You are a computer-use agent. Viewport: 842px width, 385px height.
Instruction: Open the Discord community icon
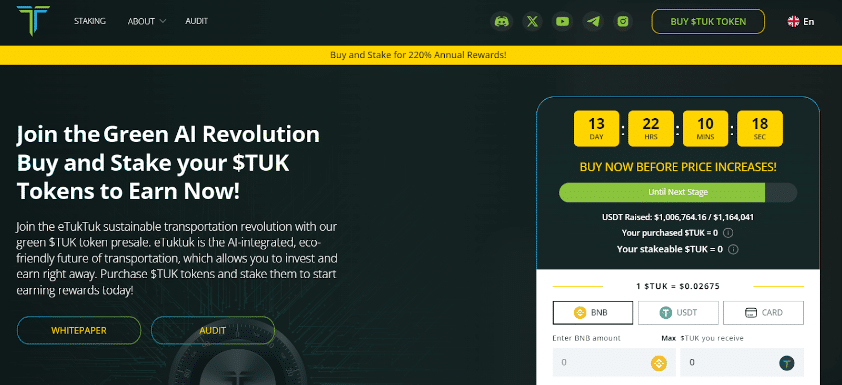coord(502,21)
